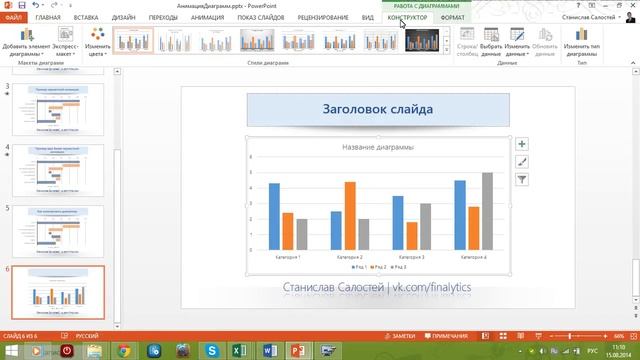Image resolution: width=640 pixels, height=360 pixels.
Task: Click the Название диаграммы chart title
Action: tap(378, 147)
